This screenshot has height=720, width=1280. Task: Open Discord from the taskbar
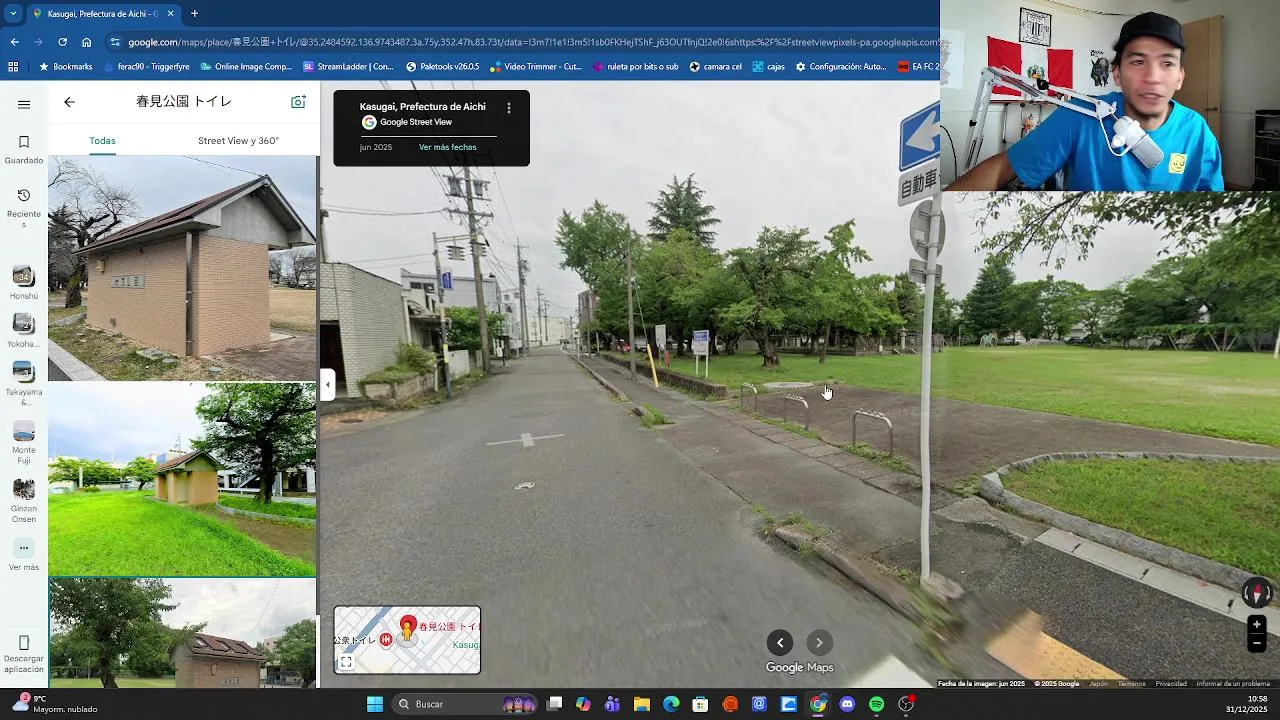[847, 704]
